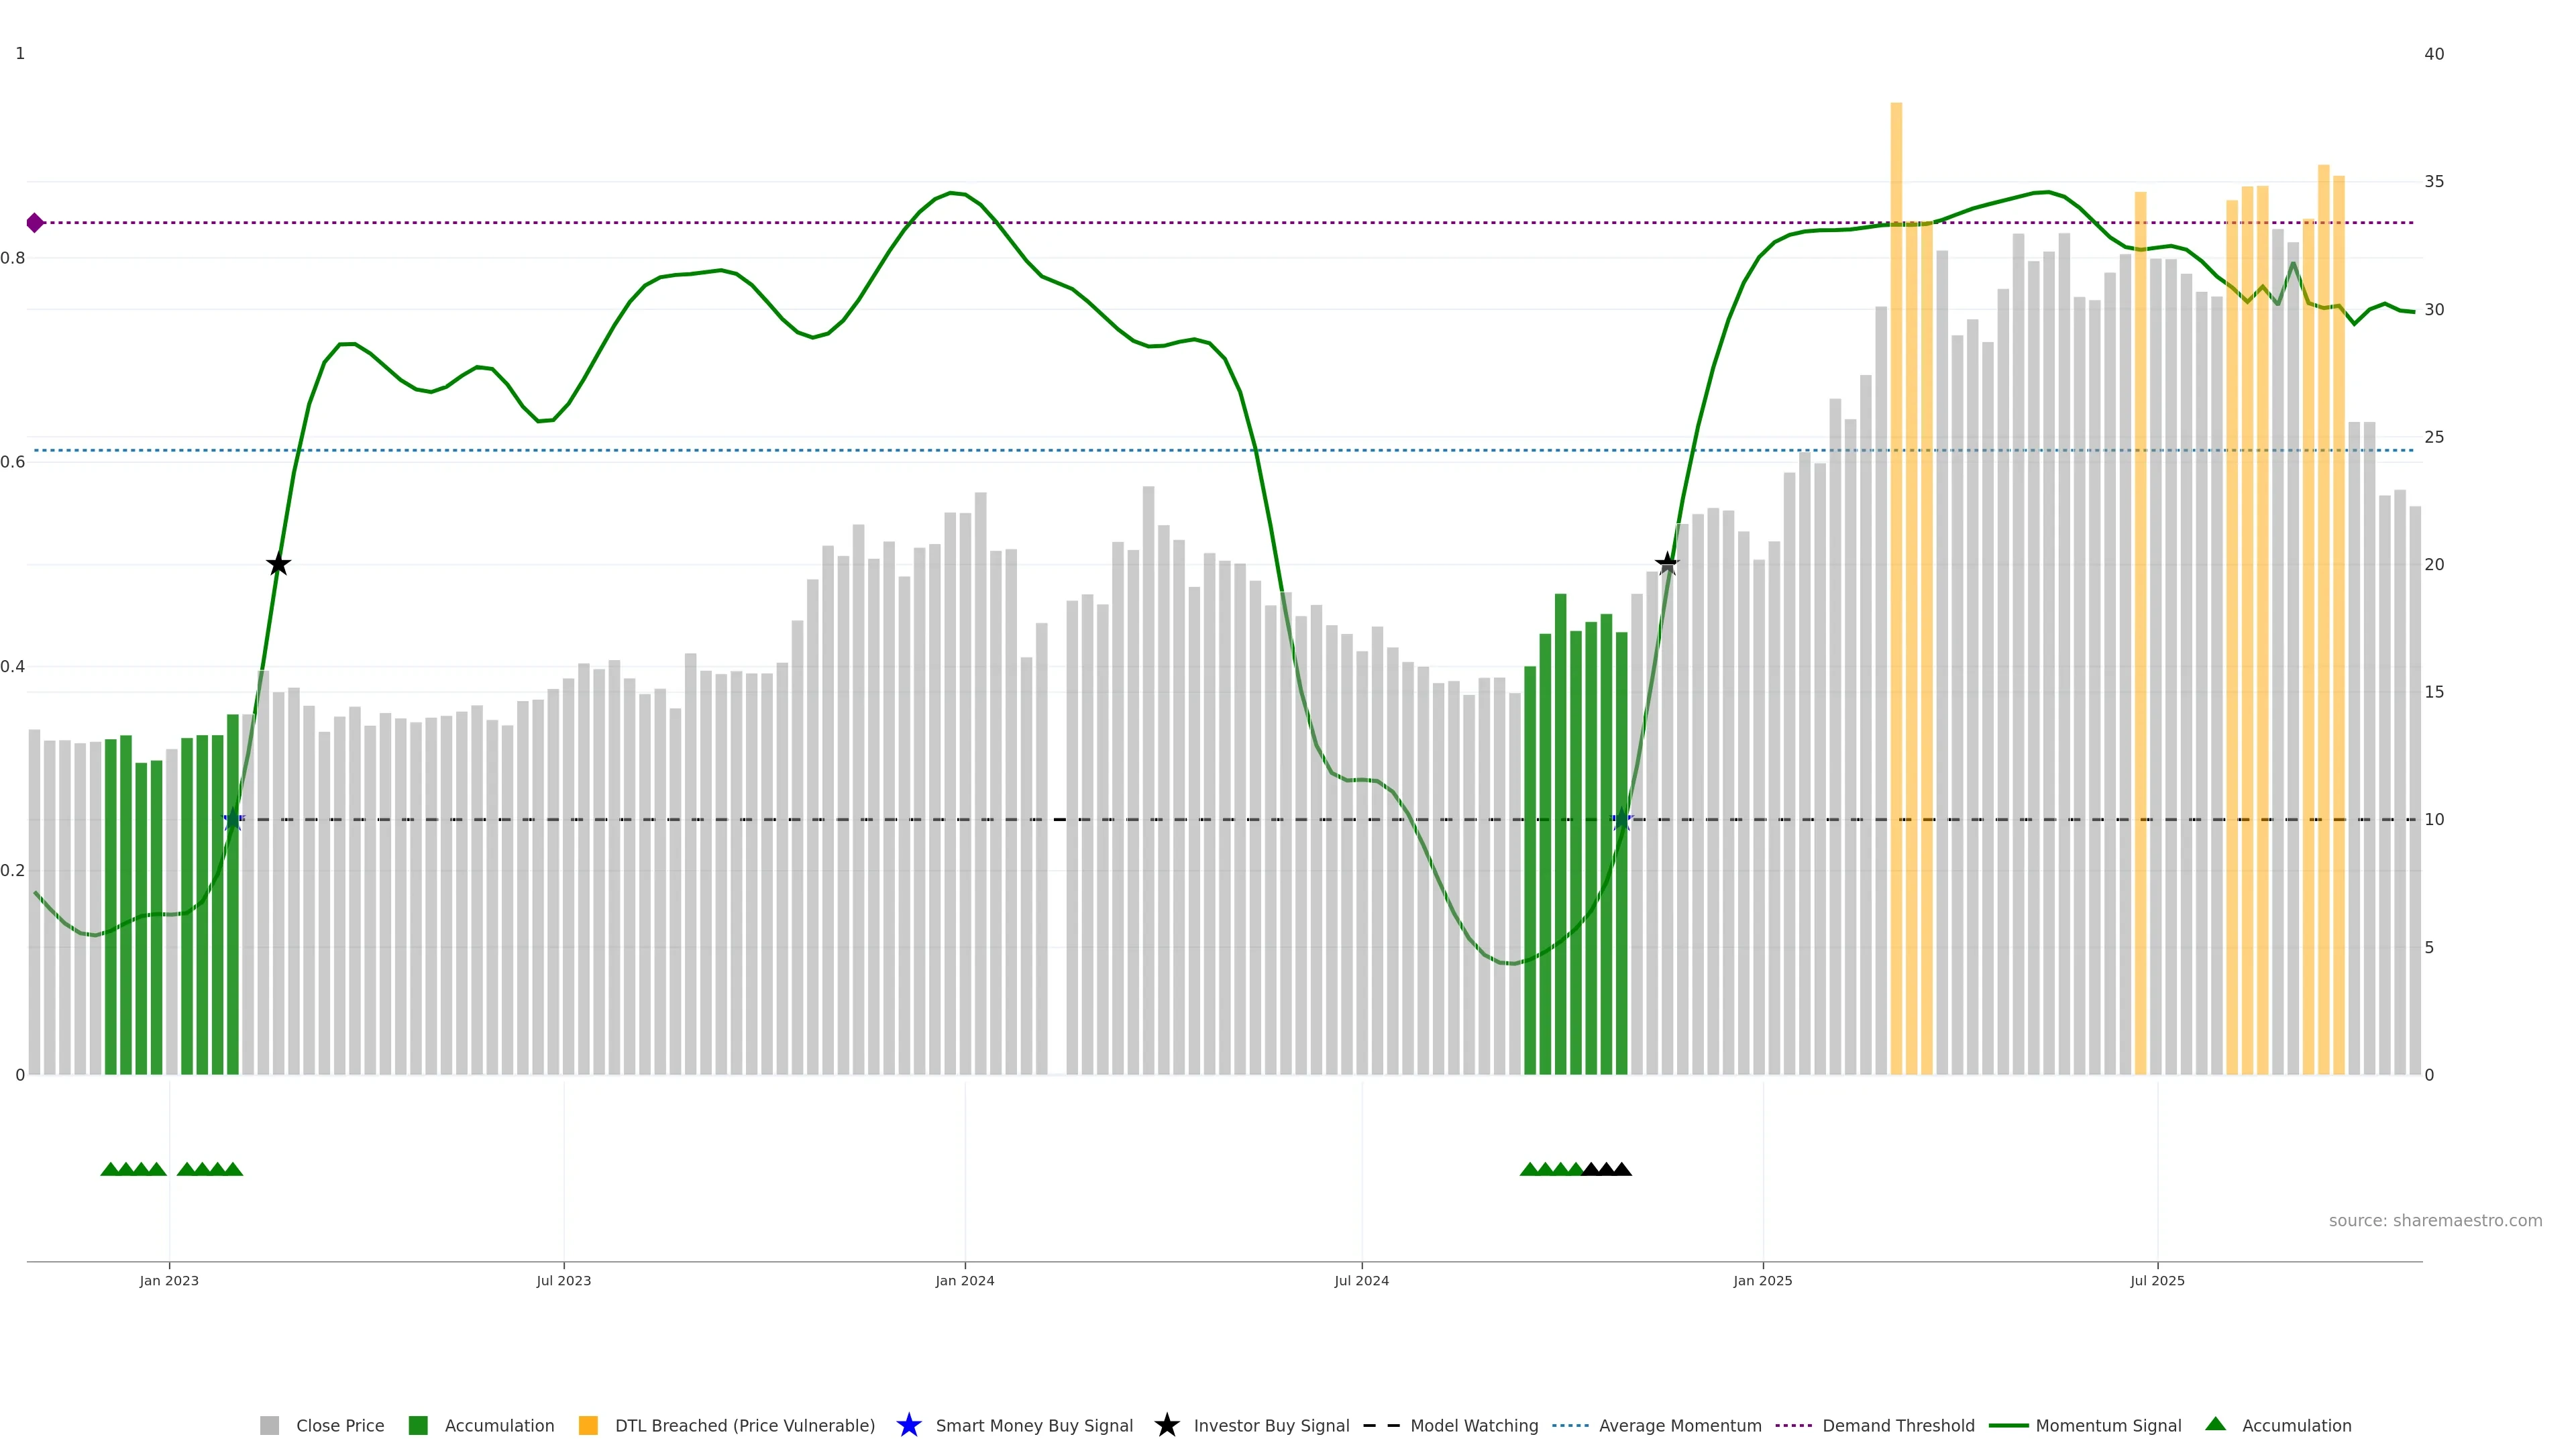The image size is (2576, 1449).
Task: Click the Jul 2025 axis label
Action: pos(2157,1281)
